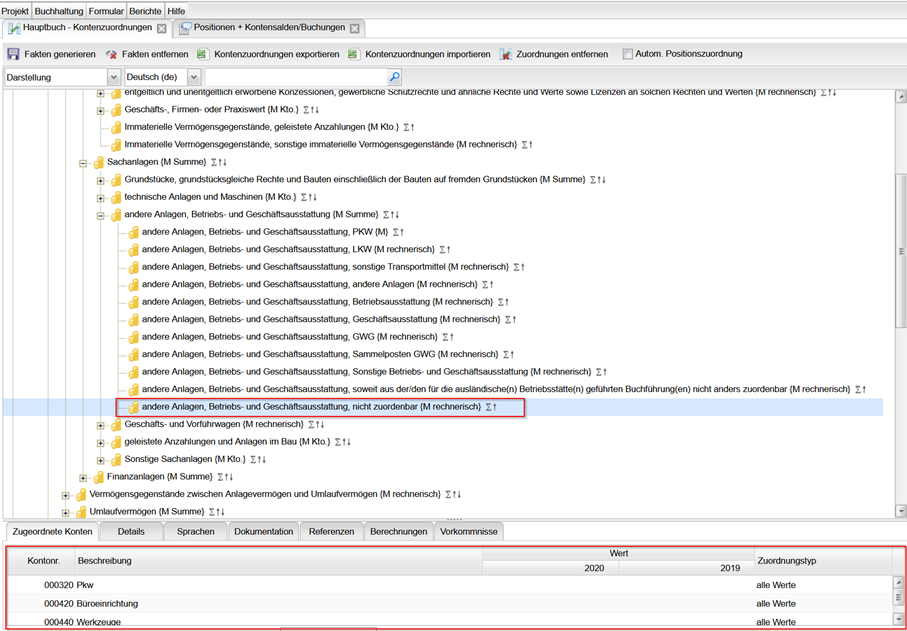Click coin icon of the PKW position
Viewport: 907px width, 631px height.
click(x=134, y=233)
